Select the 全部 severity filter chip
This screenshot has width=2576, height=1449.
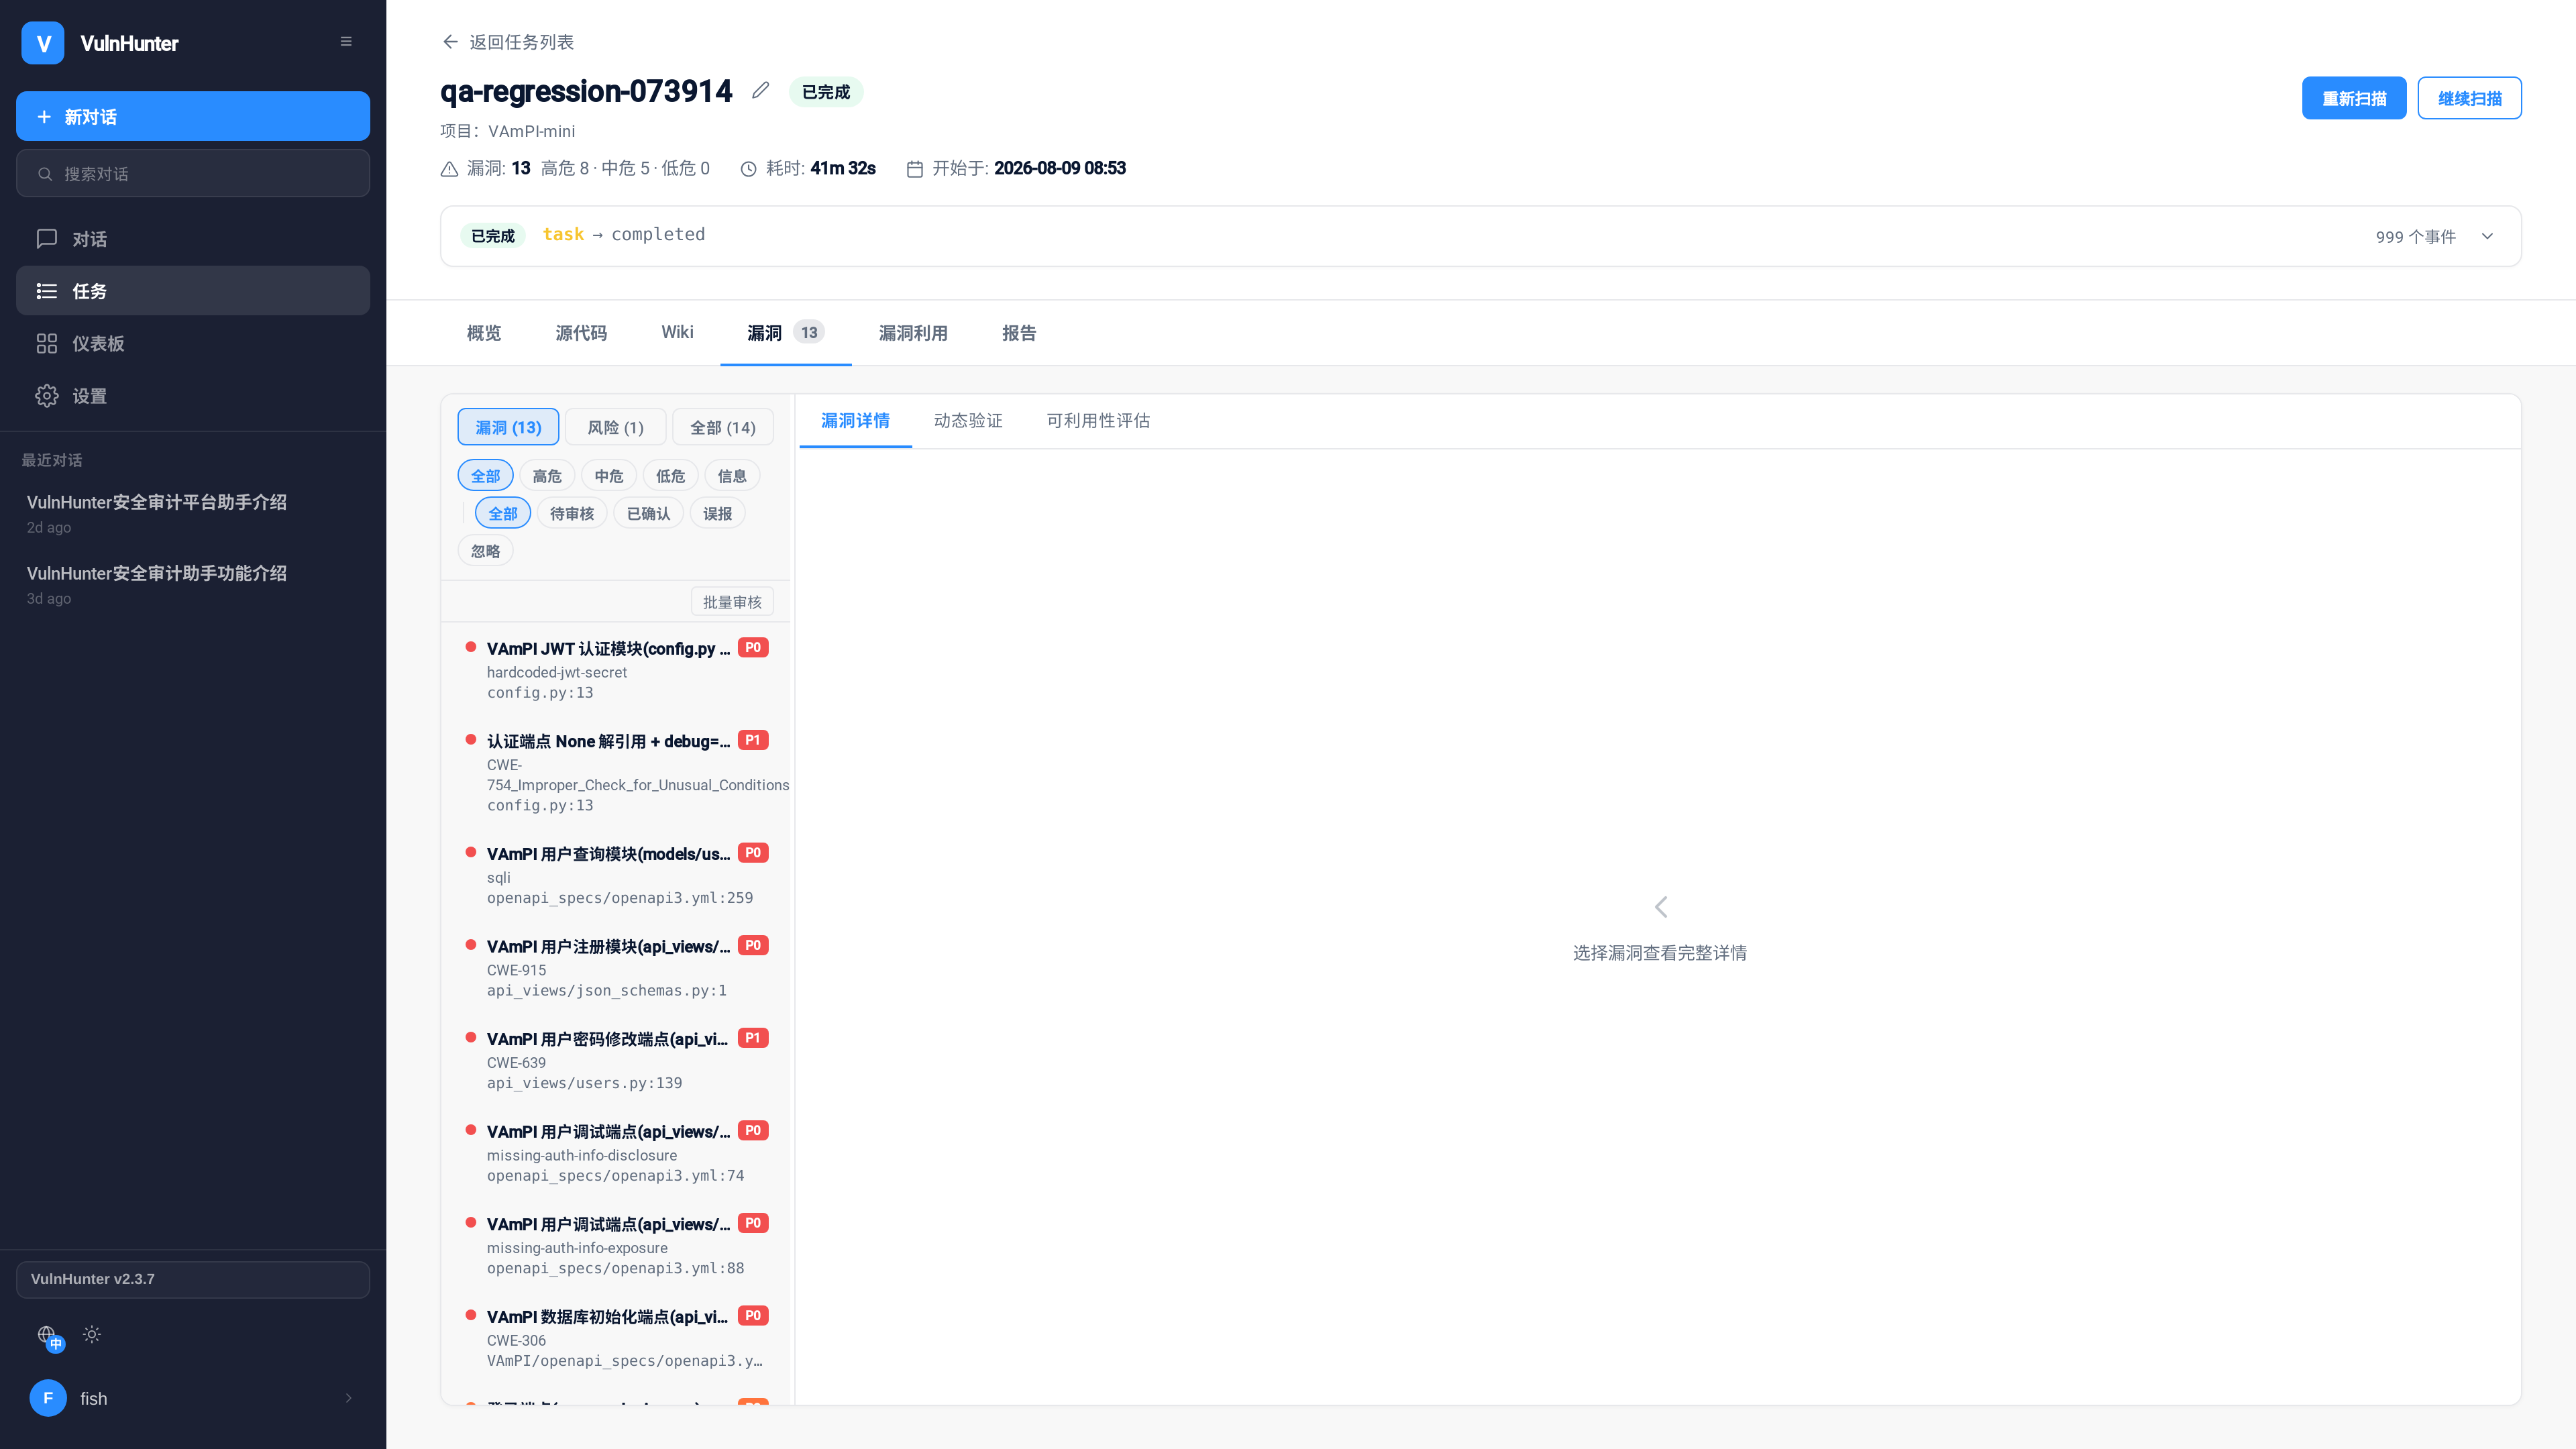click(x=485, y=476)
